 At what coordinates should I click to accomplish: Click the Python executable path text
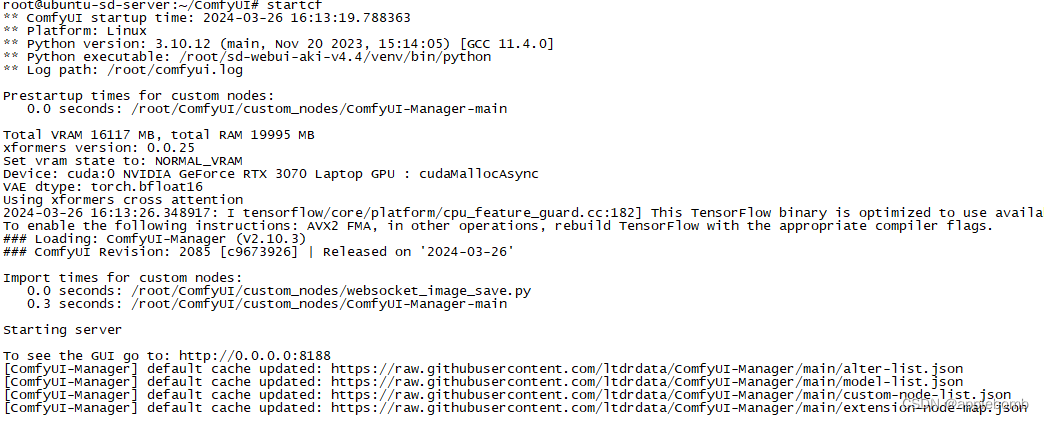(x=311, y=57)
